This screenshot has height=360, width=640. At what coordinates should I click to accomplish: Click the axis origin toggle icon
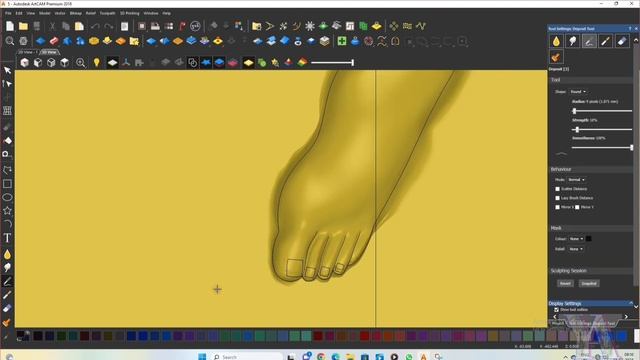(126, 62)
